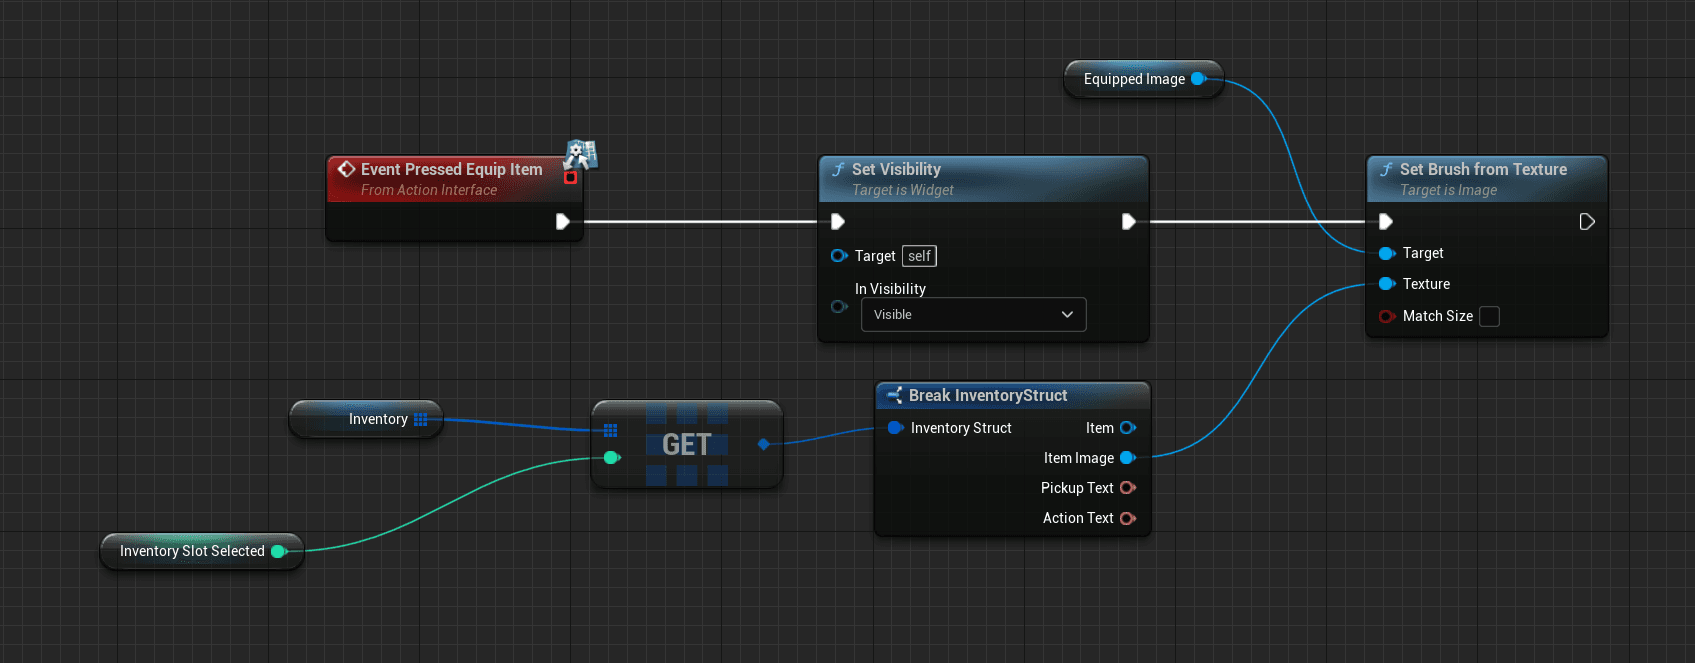Viewport: 1695px width, 663px height.
Task: Select the GET array node
Action: 687,444
